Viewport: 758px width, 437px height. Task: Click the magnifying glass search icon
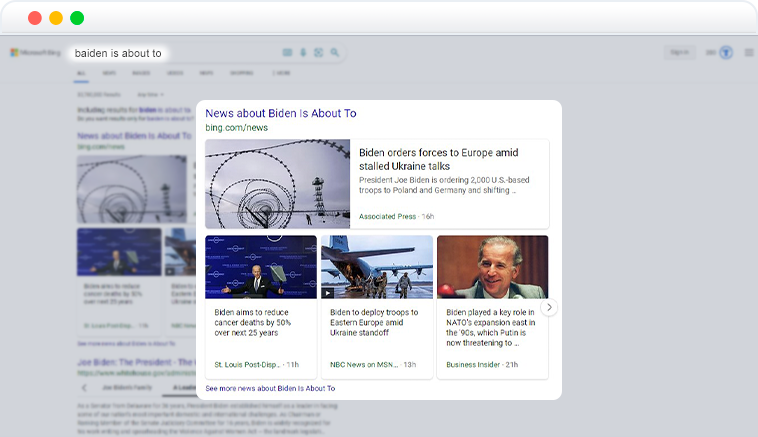[335, 52]
